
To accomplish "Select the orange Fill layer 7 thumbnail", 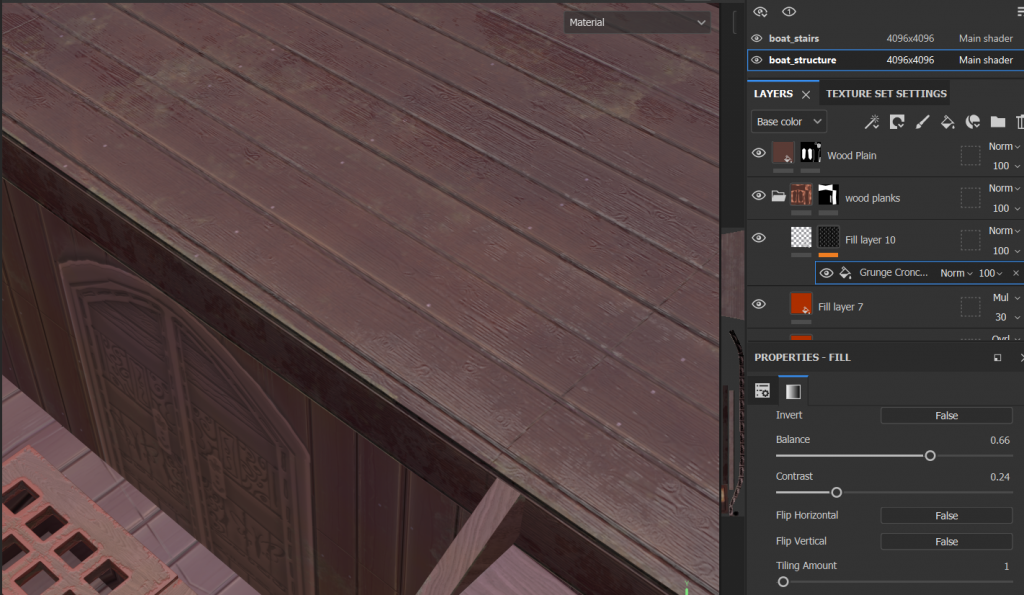I will tap(801, 304).
